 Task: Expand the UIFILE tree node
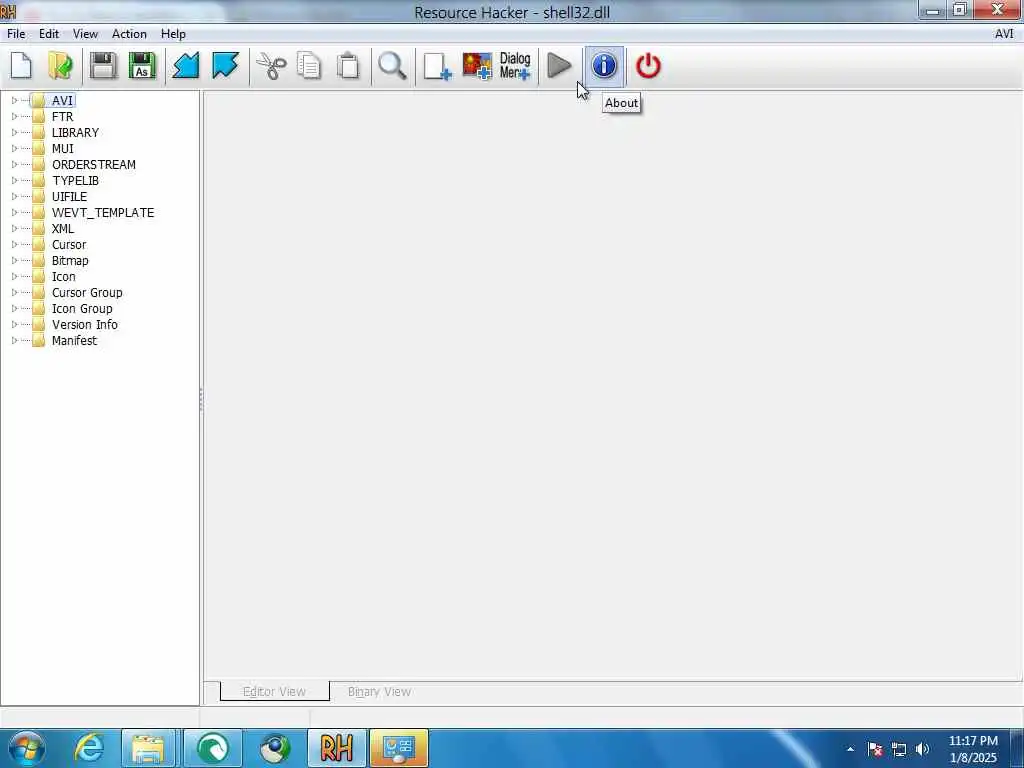[14, 197]
